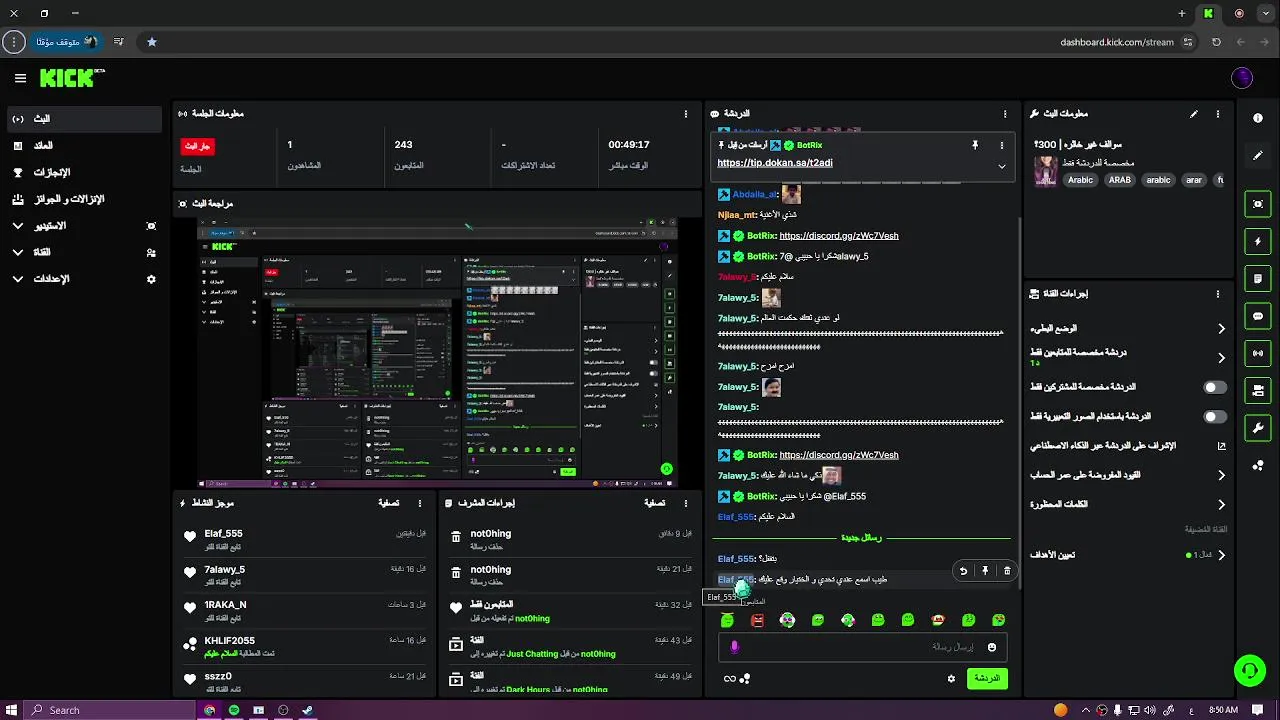
Task: Open the goals setting arrow
Action: (1221, 555)
